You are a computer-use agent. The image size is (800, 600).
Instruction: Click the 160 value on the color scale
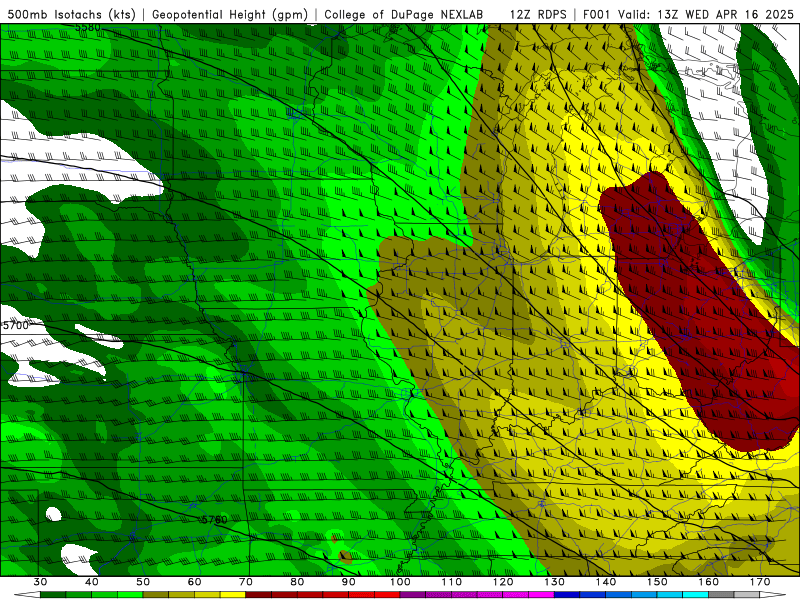pos(709,582)
